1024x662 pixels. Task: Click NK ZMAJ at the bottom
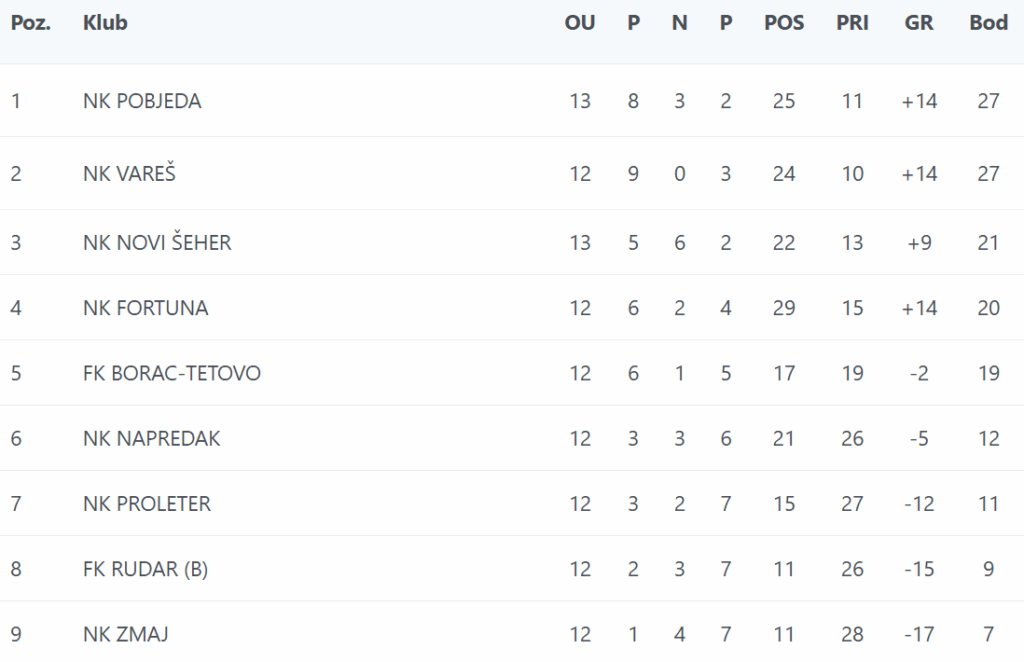point(125,634)
